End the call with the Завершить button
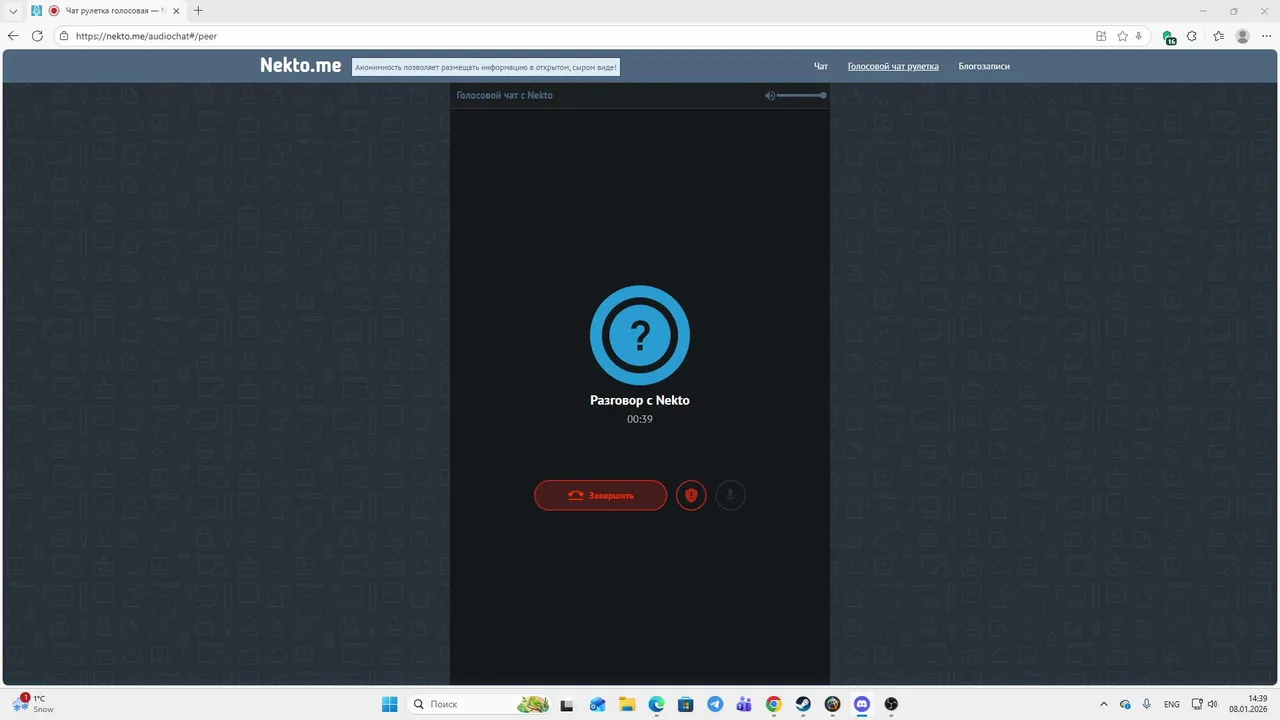 click(600, 495)
